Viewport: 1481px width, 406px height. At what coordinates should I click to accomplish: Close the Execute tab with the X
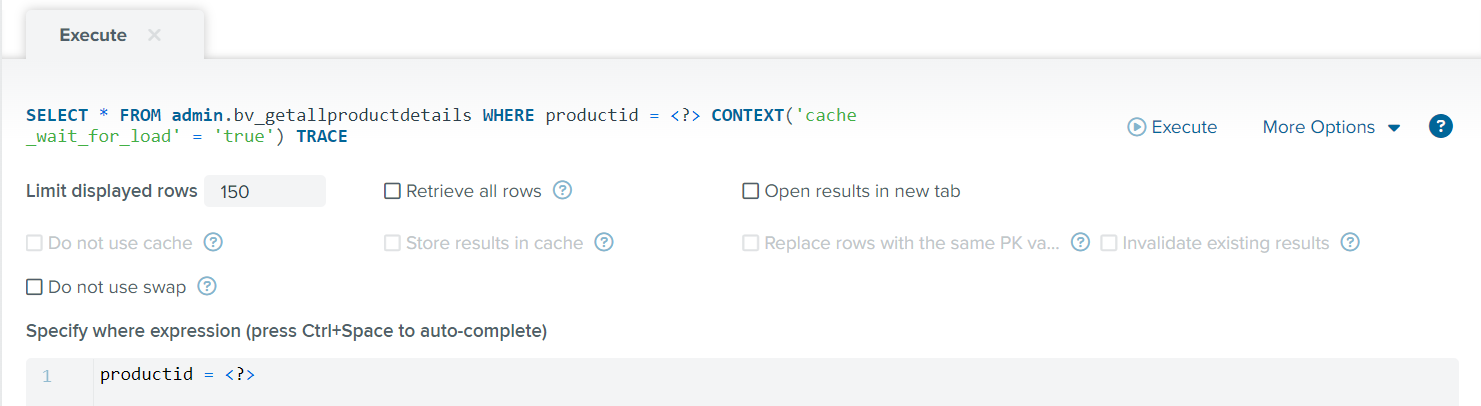click(x=154, y=35)
